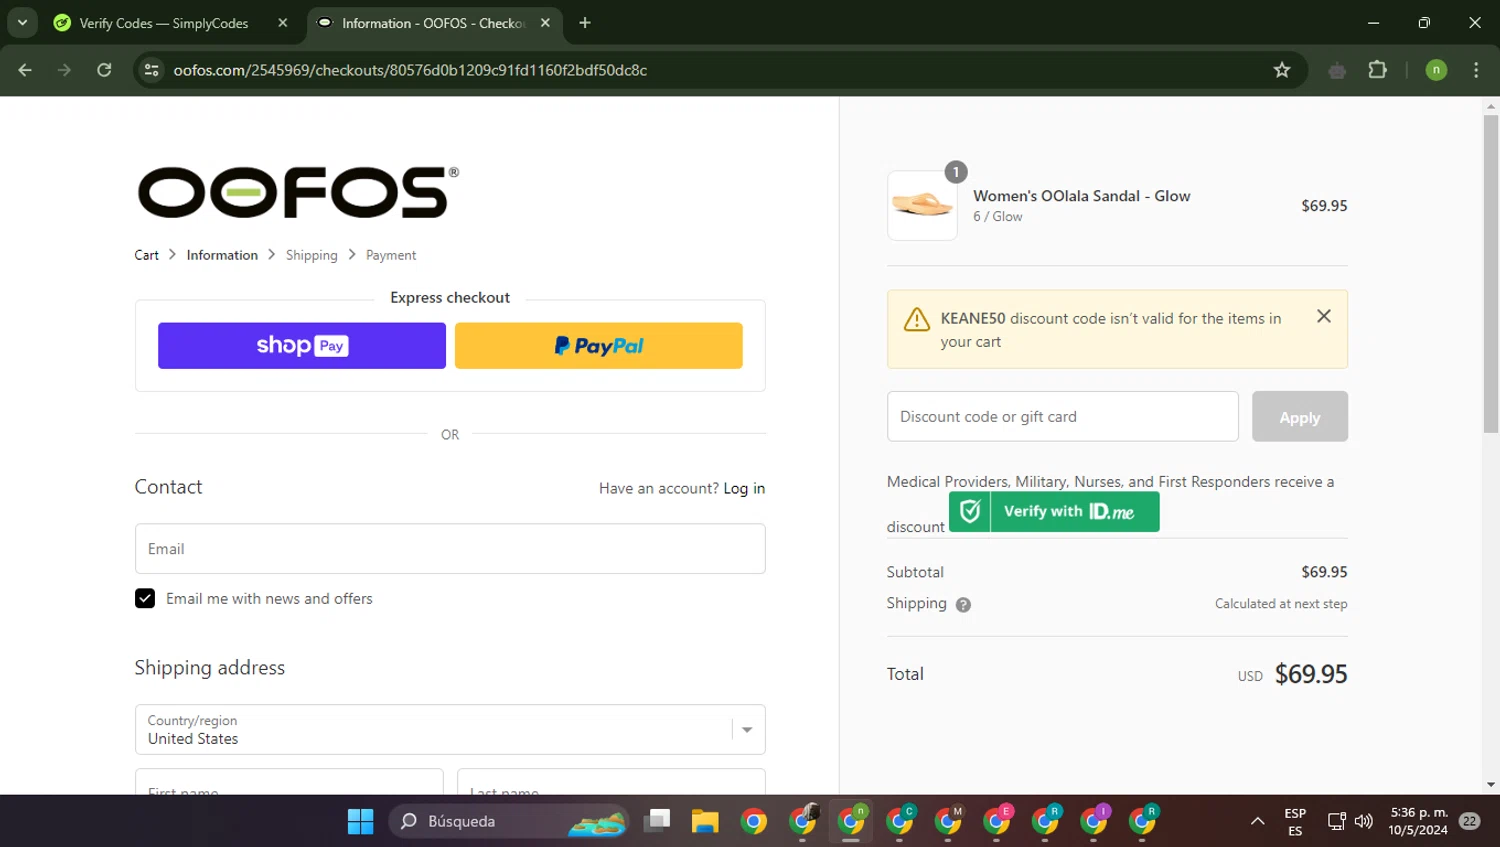Bookmark this page with the star icon
The image size is (1500, 847).
click(1282, 70)
